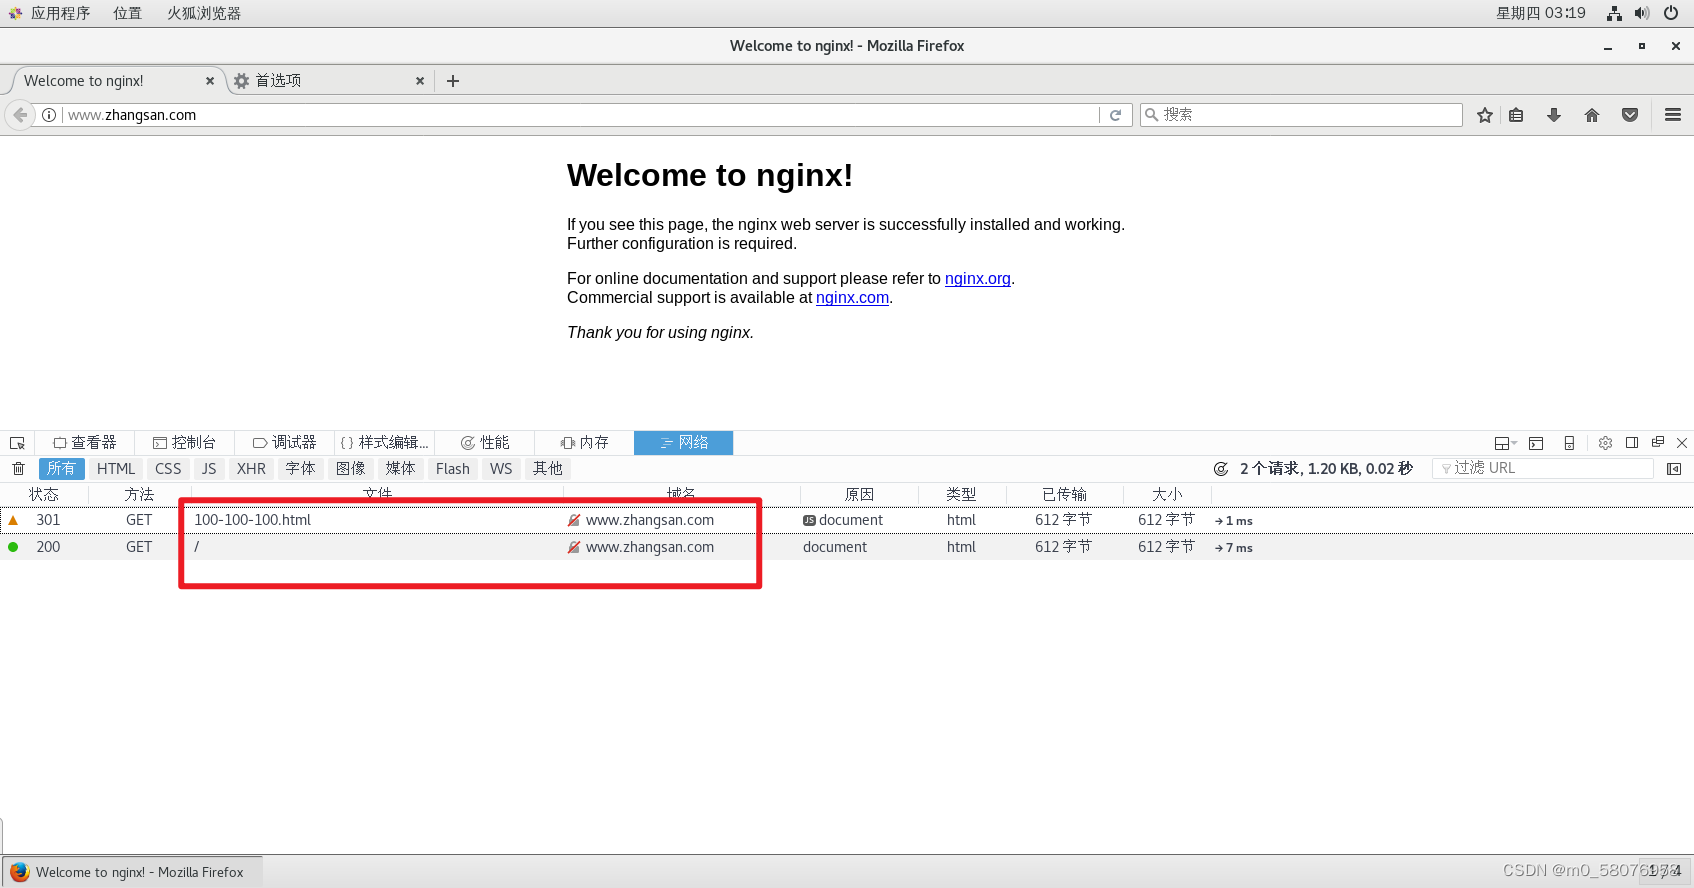Switch to the 内存 memory tab
The image size is (1694, 888).
585,443
